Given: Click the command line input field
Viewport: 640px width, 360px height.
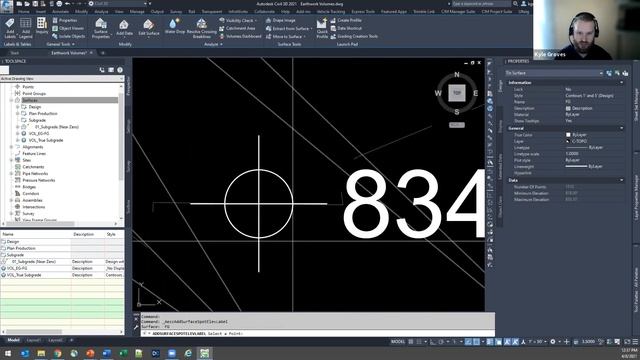Looking at the screenshot, I should [318, 333].
